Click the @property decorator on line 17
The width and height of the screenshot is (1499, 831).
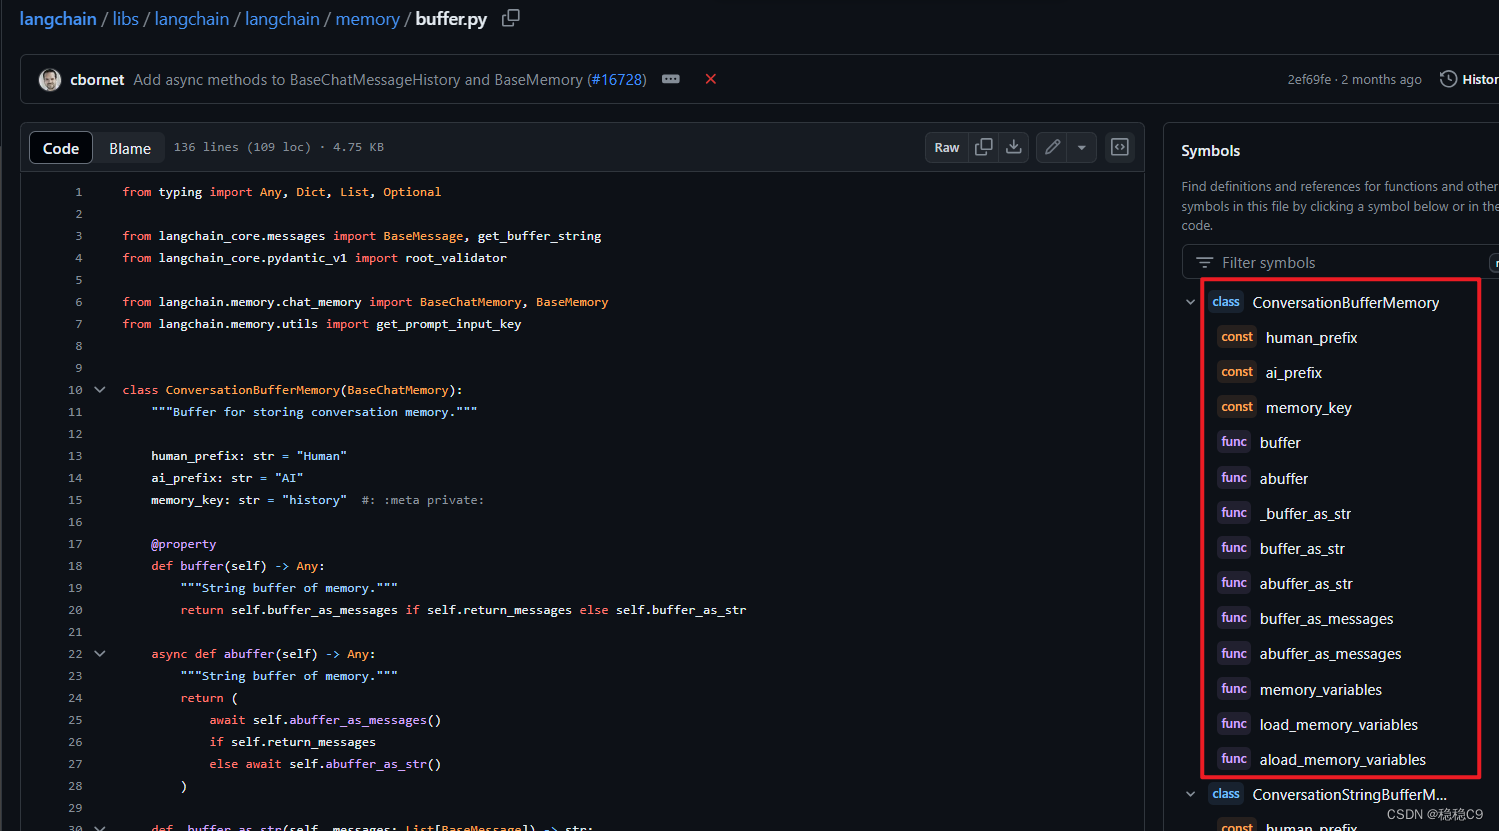[x=184, y=544]
